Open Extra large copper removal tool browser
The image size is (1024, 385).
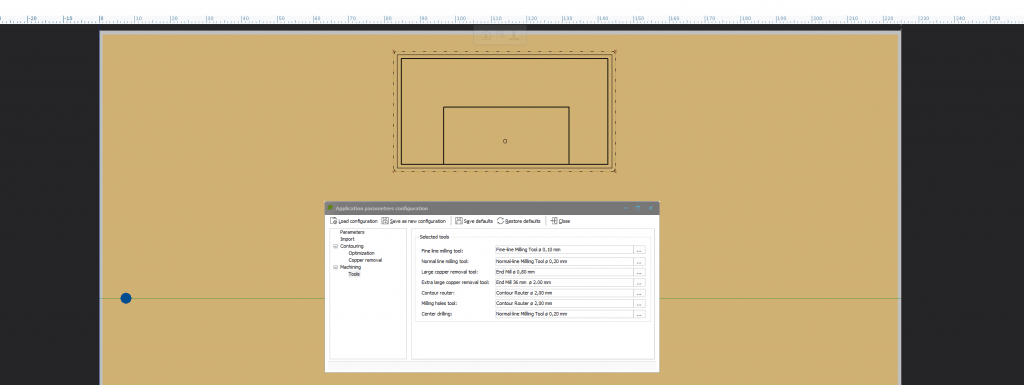(x=640, y=283)
